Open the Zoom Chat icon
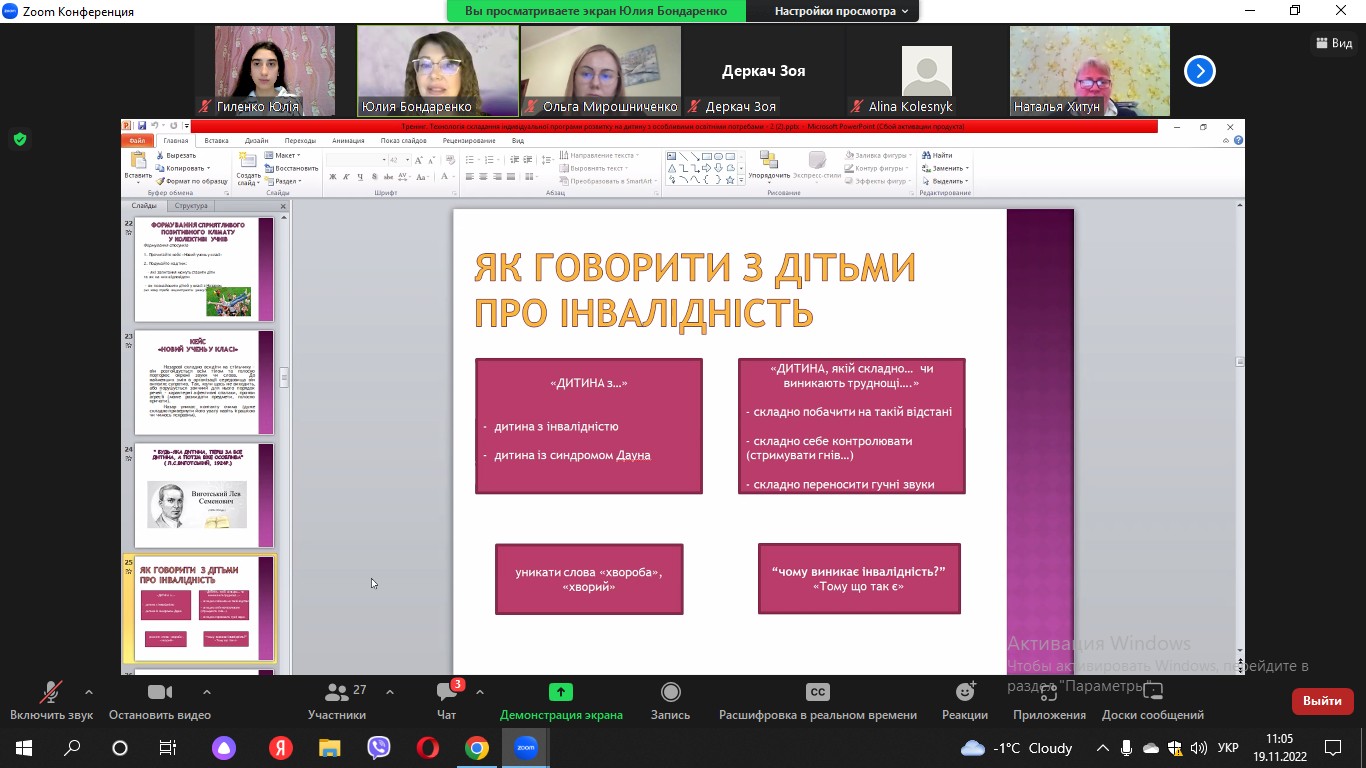 [446, 693]
